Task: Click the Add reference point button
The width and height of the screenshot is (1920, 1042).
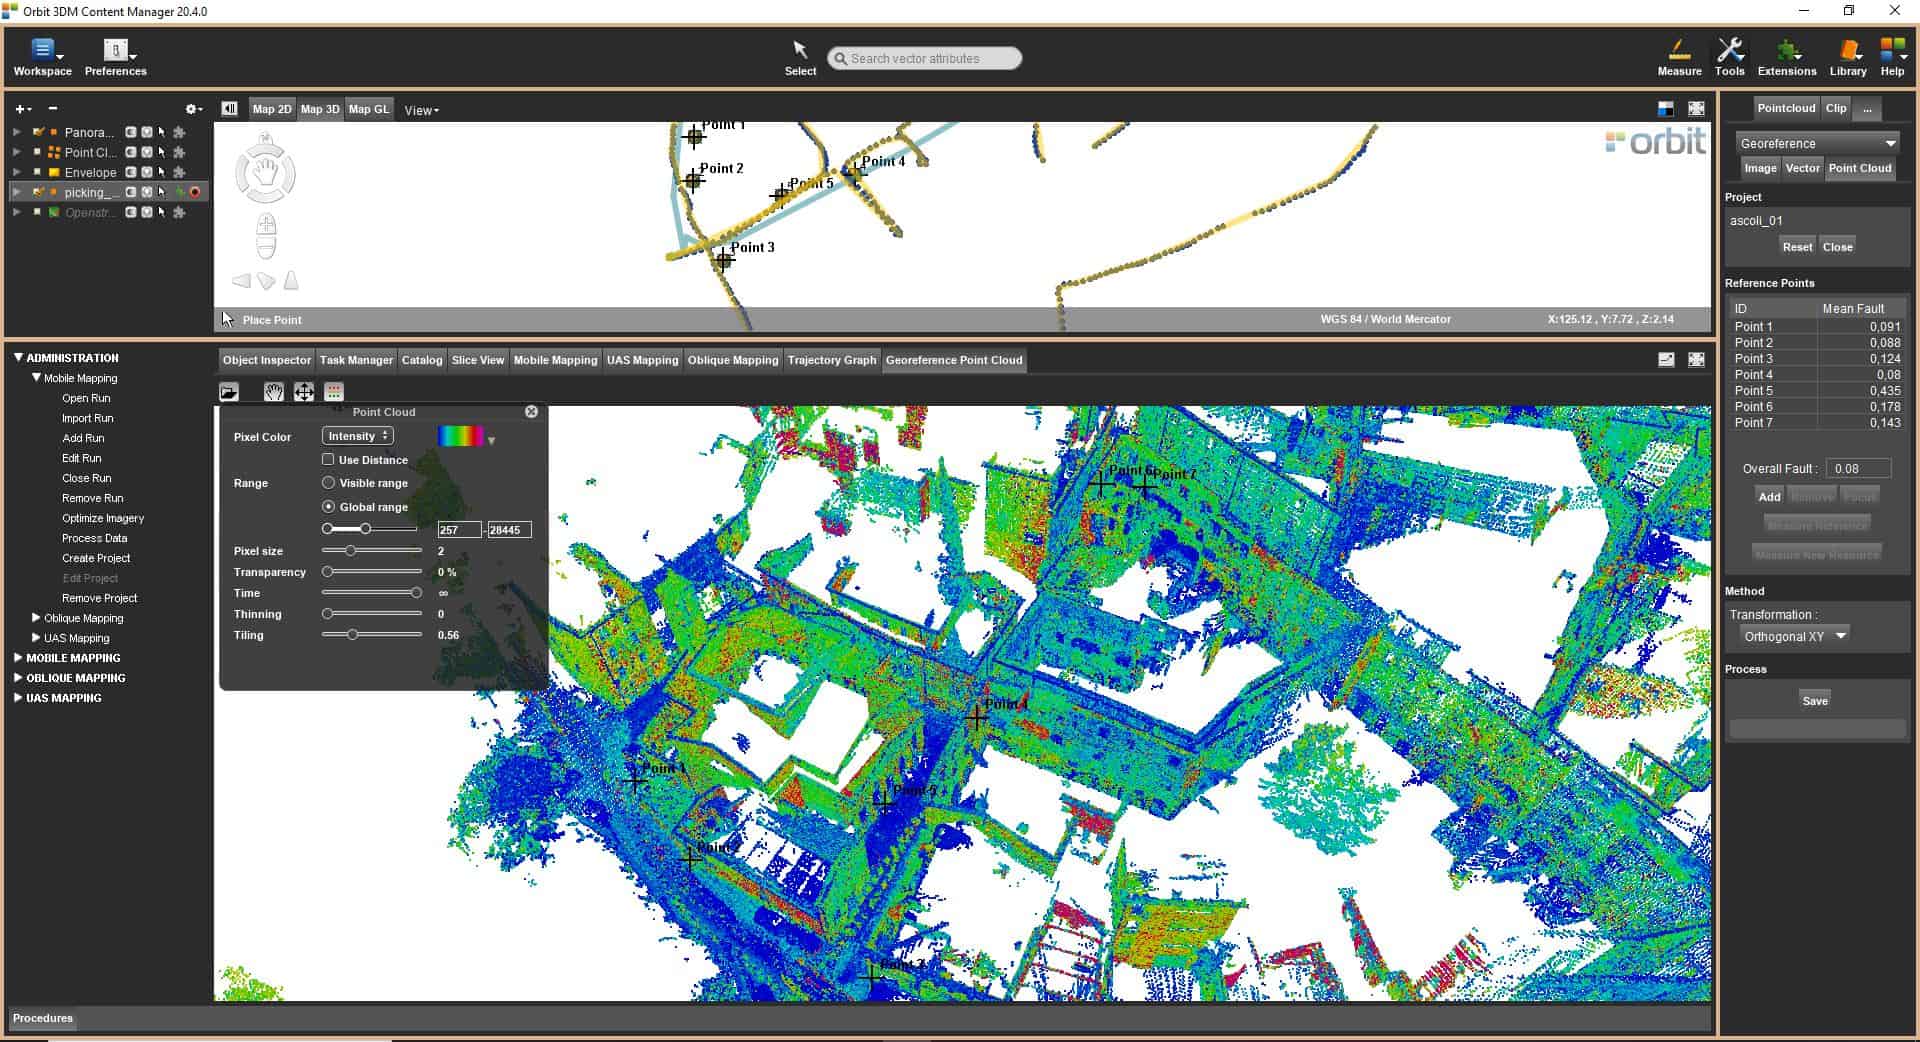Action: pos(1769,496)
